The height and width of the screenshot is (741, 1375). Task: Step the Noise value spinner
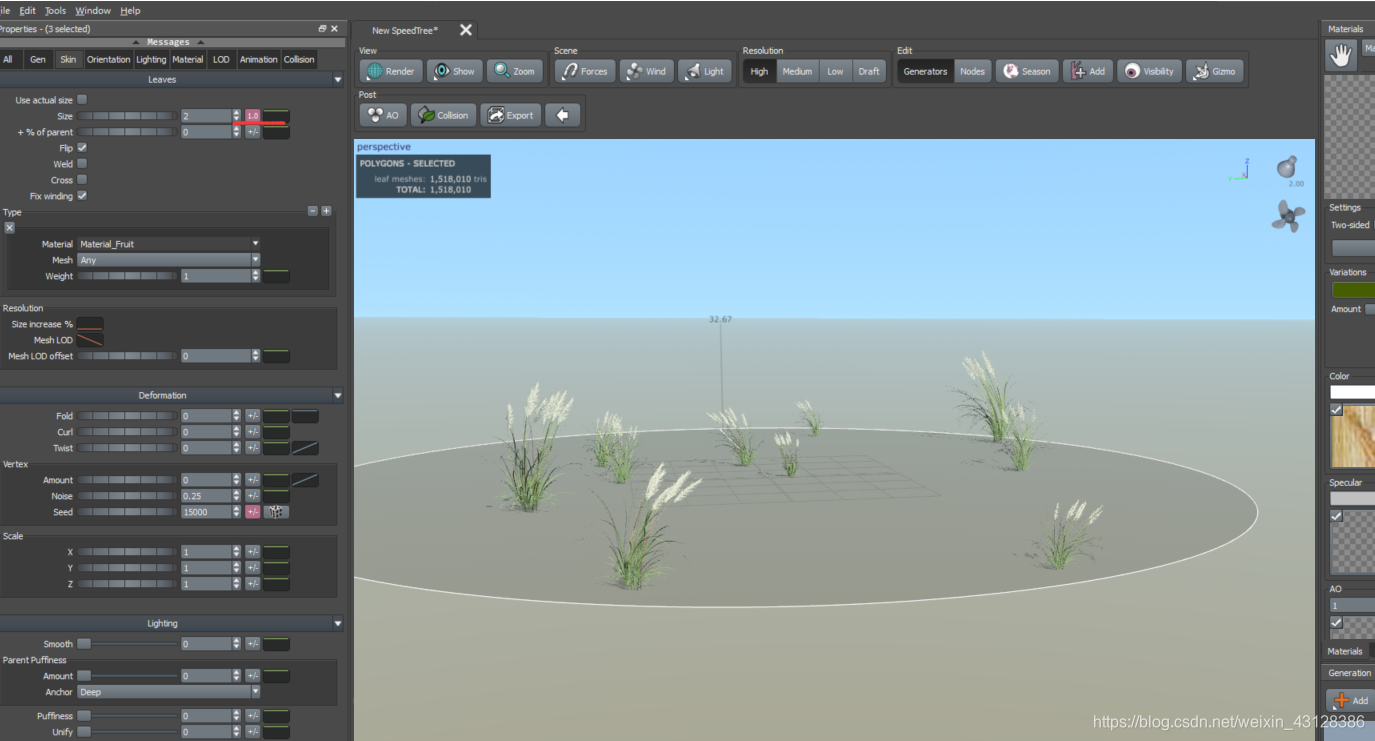click(237, 496)
